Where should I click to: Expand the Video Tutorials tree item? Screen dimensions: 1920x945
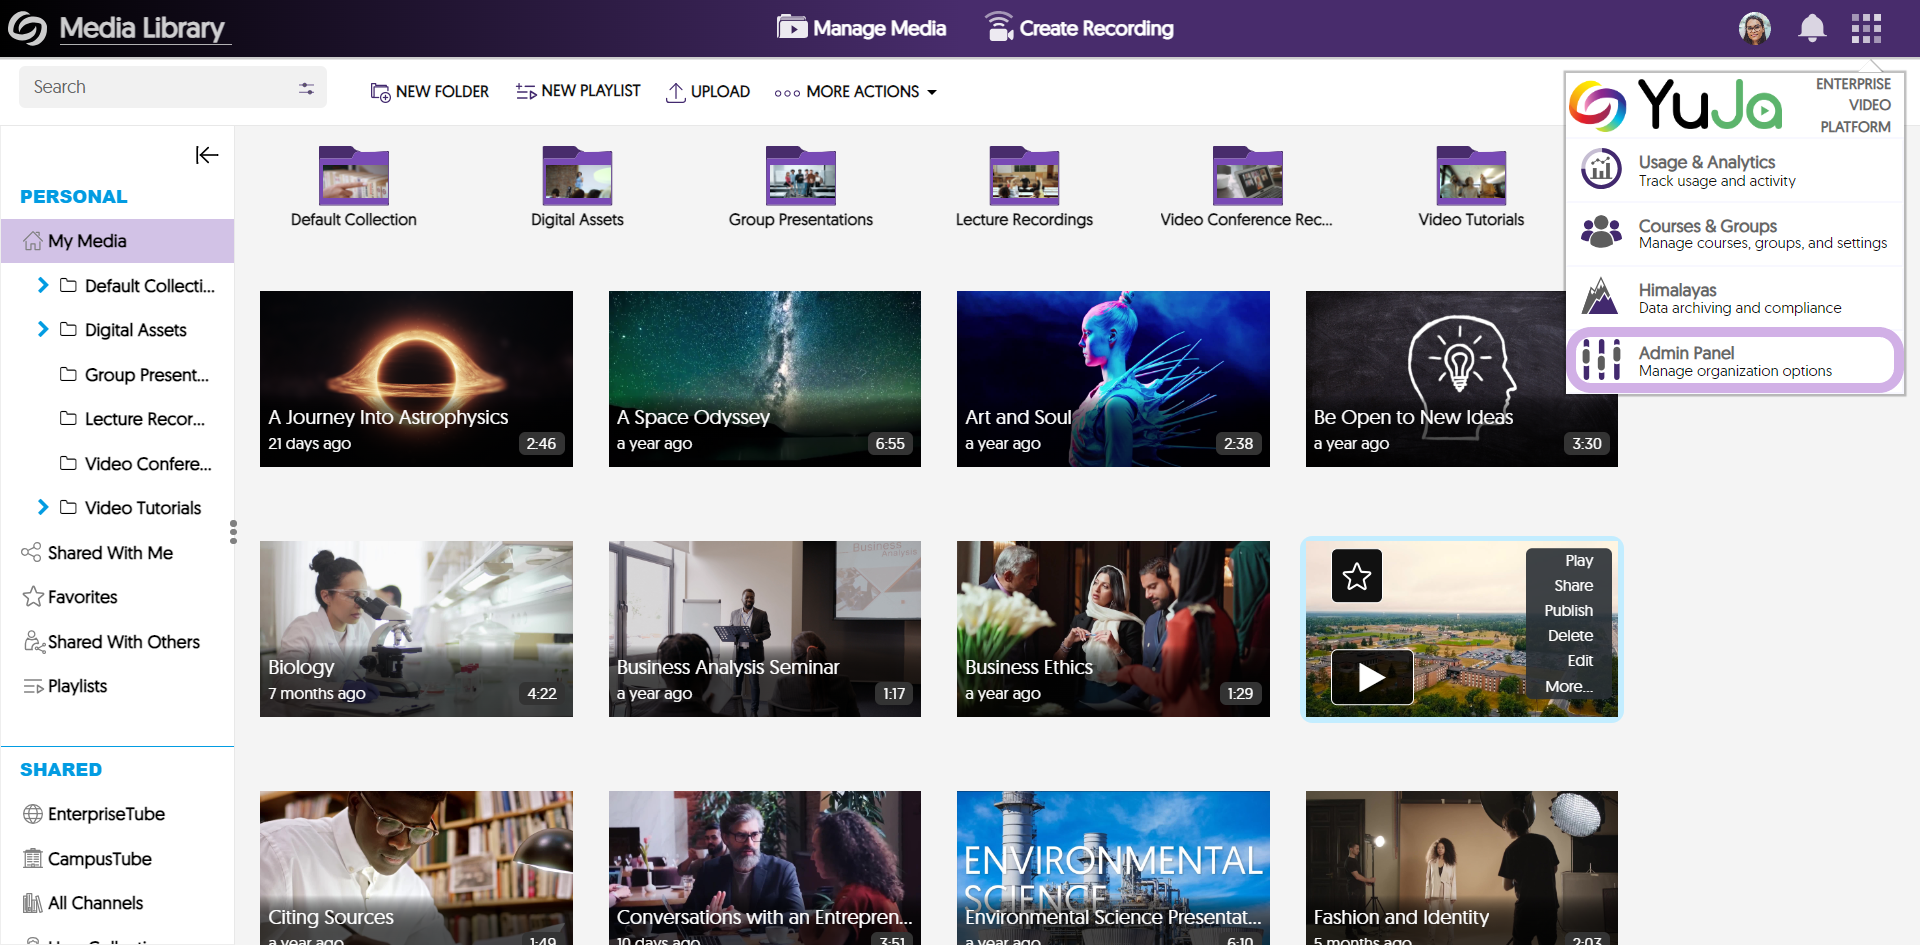point(43,507)
